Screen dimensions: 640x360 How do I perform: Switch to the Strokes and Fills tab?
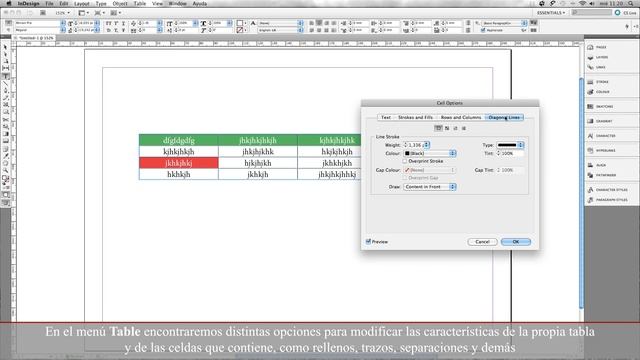pos(415,117)
